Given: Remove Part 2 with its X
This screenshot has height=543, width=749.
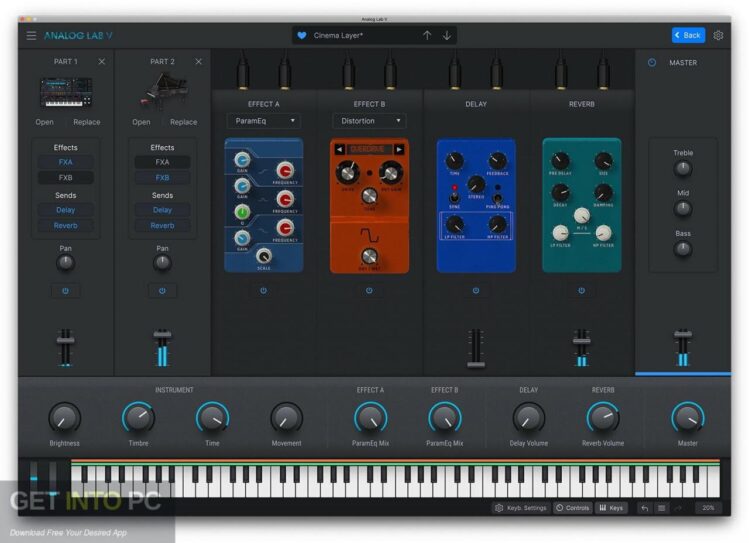Looking at the screenshot, I should click(198, 62).
